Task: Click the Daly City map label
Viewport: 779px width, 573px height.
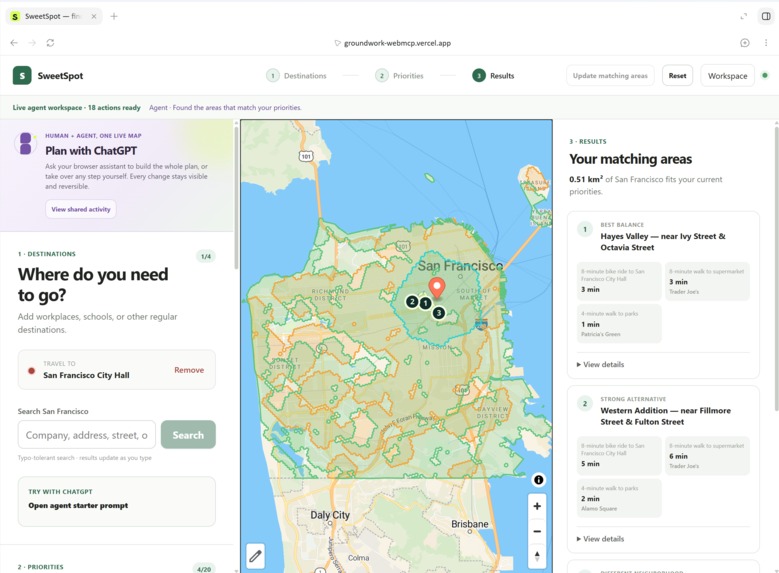Action: point(330,515)
